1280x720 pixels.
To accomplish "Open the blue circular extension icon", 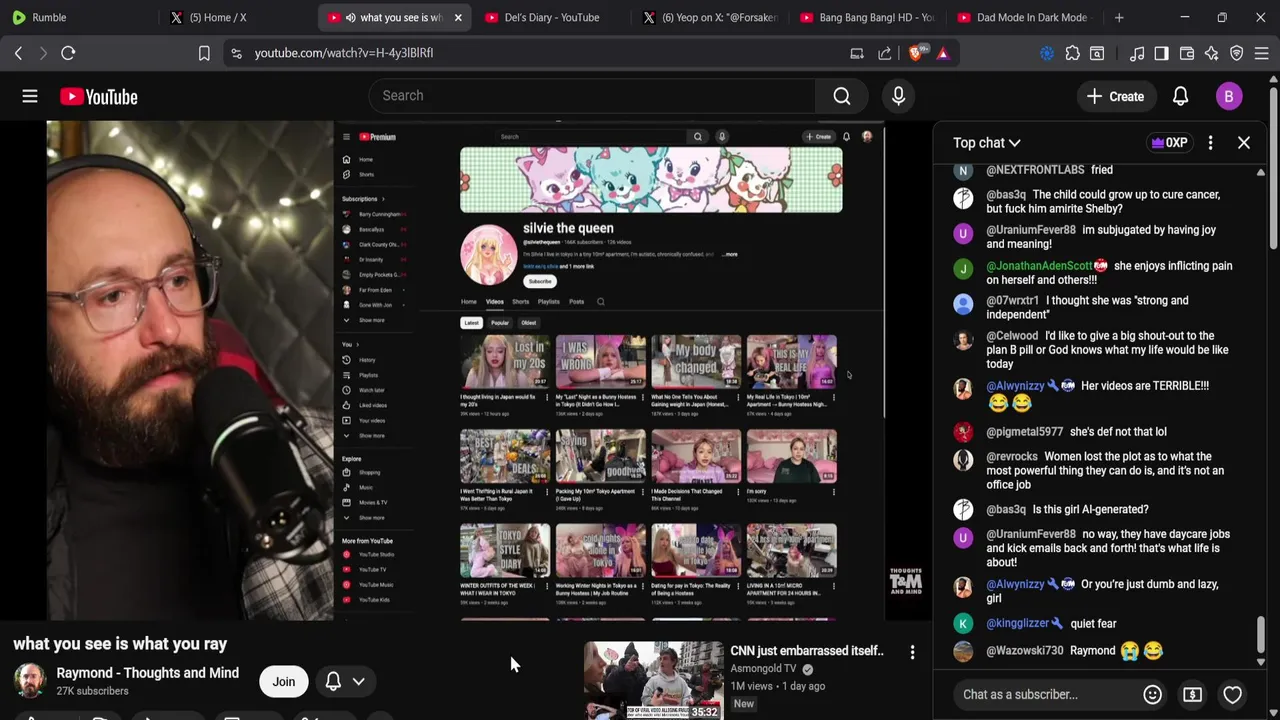I will (x=1047, y=53).
